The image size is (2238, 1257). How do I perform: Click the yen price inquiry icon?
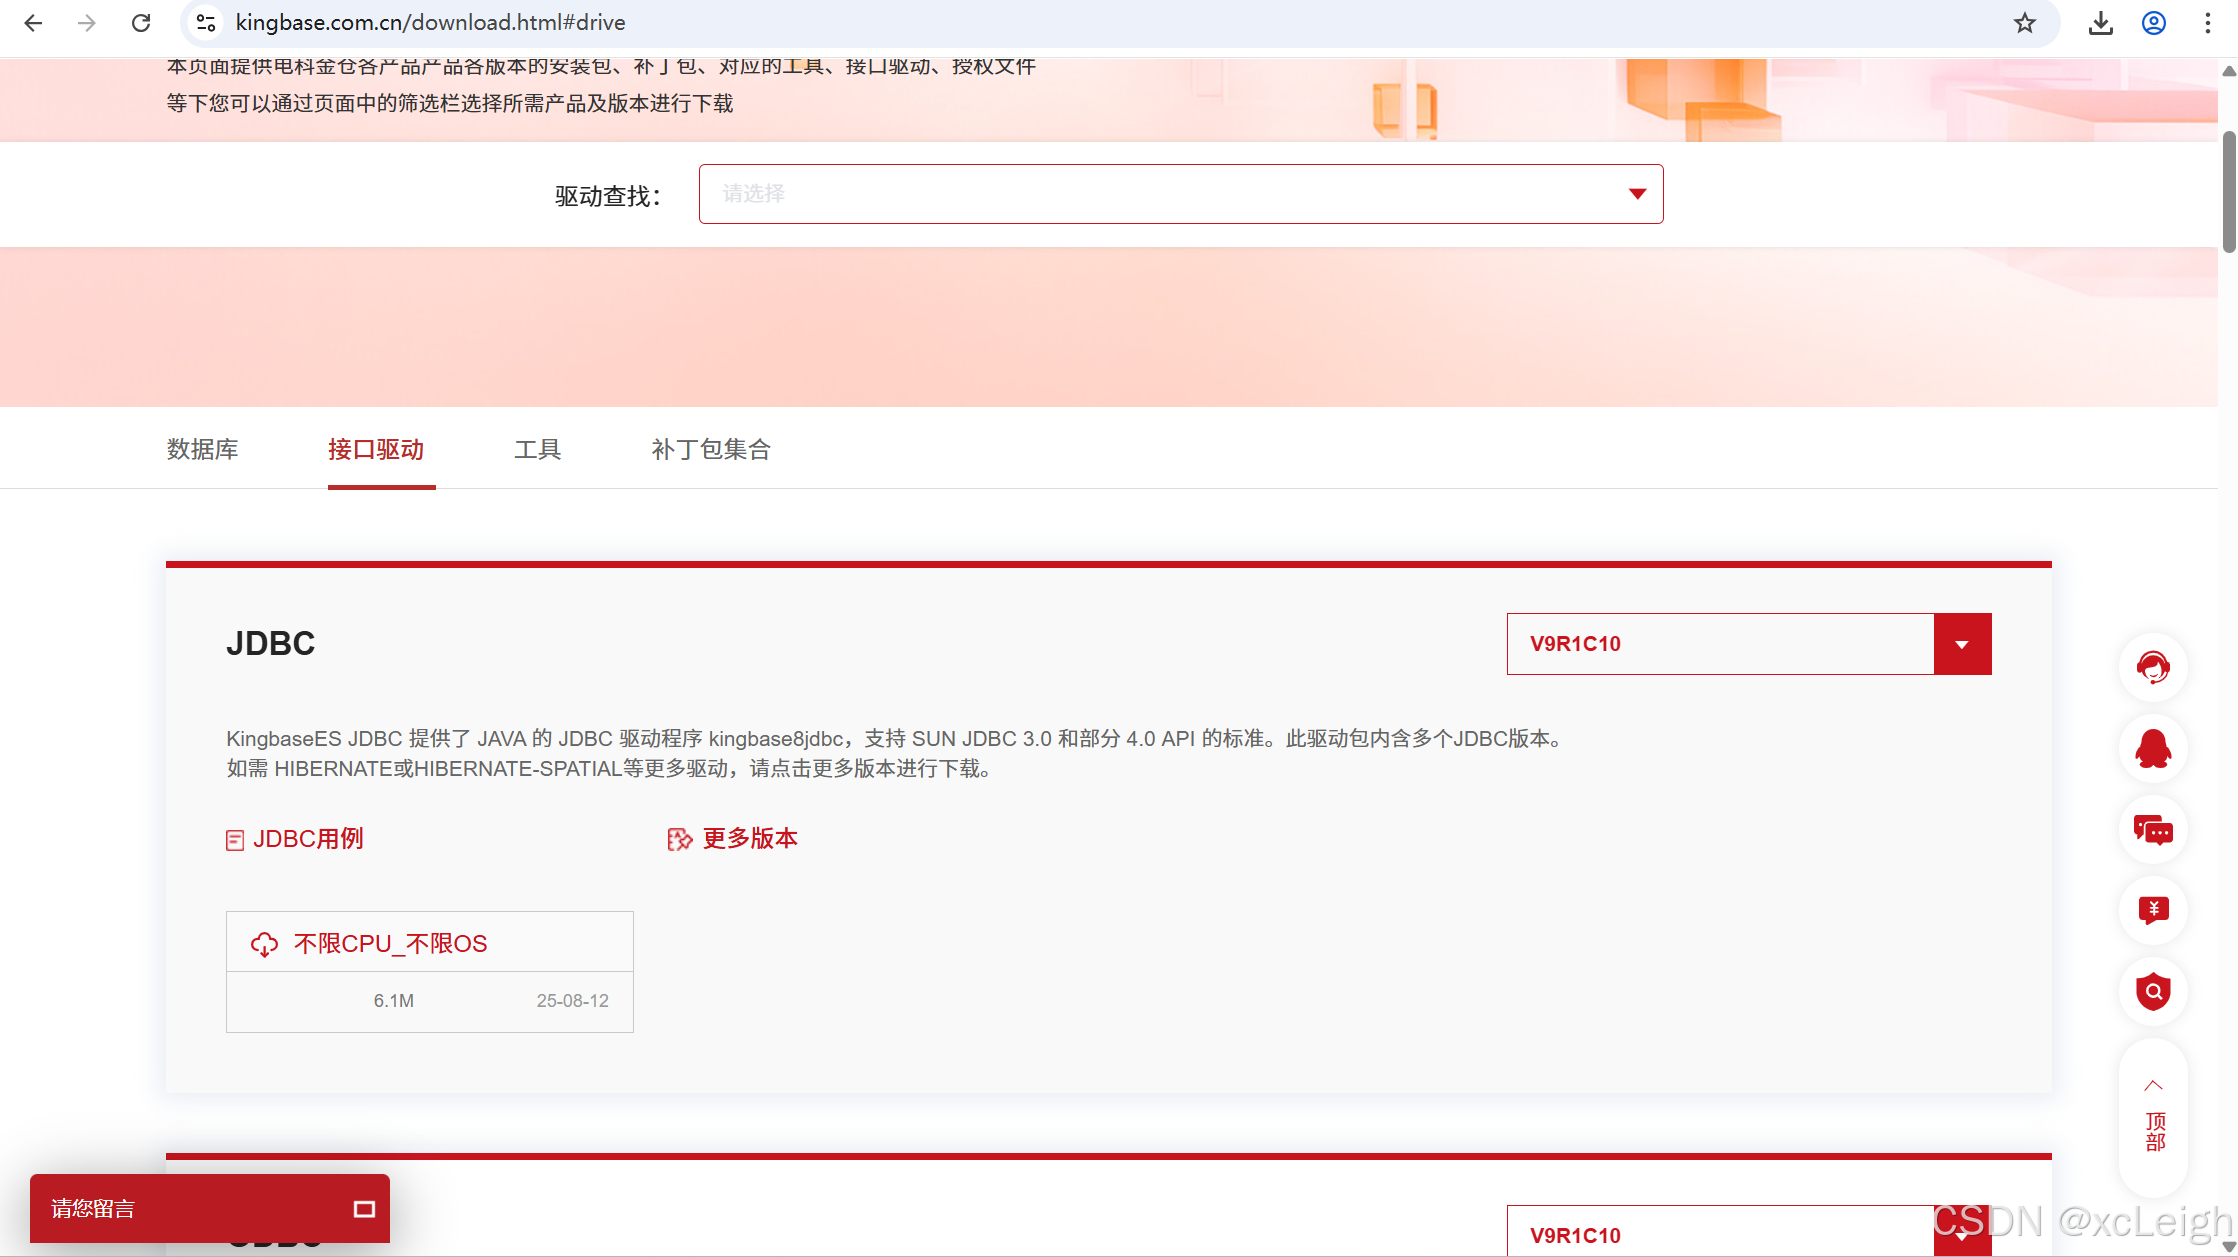[2153, 910]
